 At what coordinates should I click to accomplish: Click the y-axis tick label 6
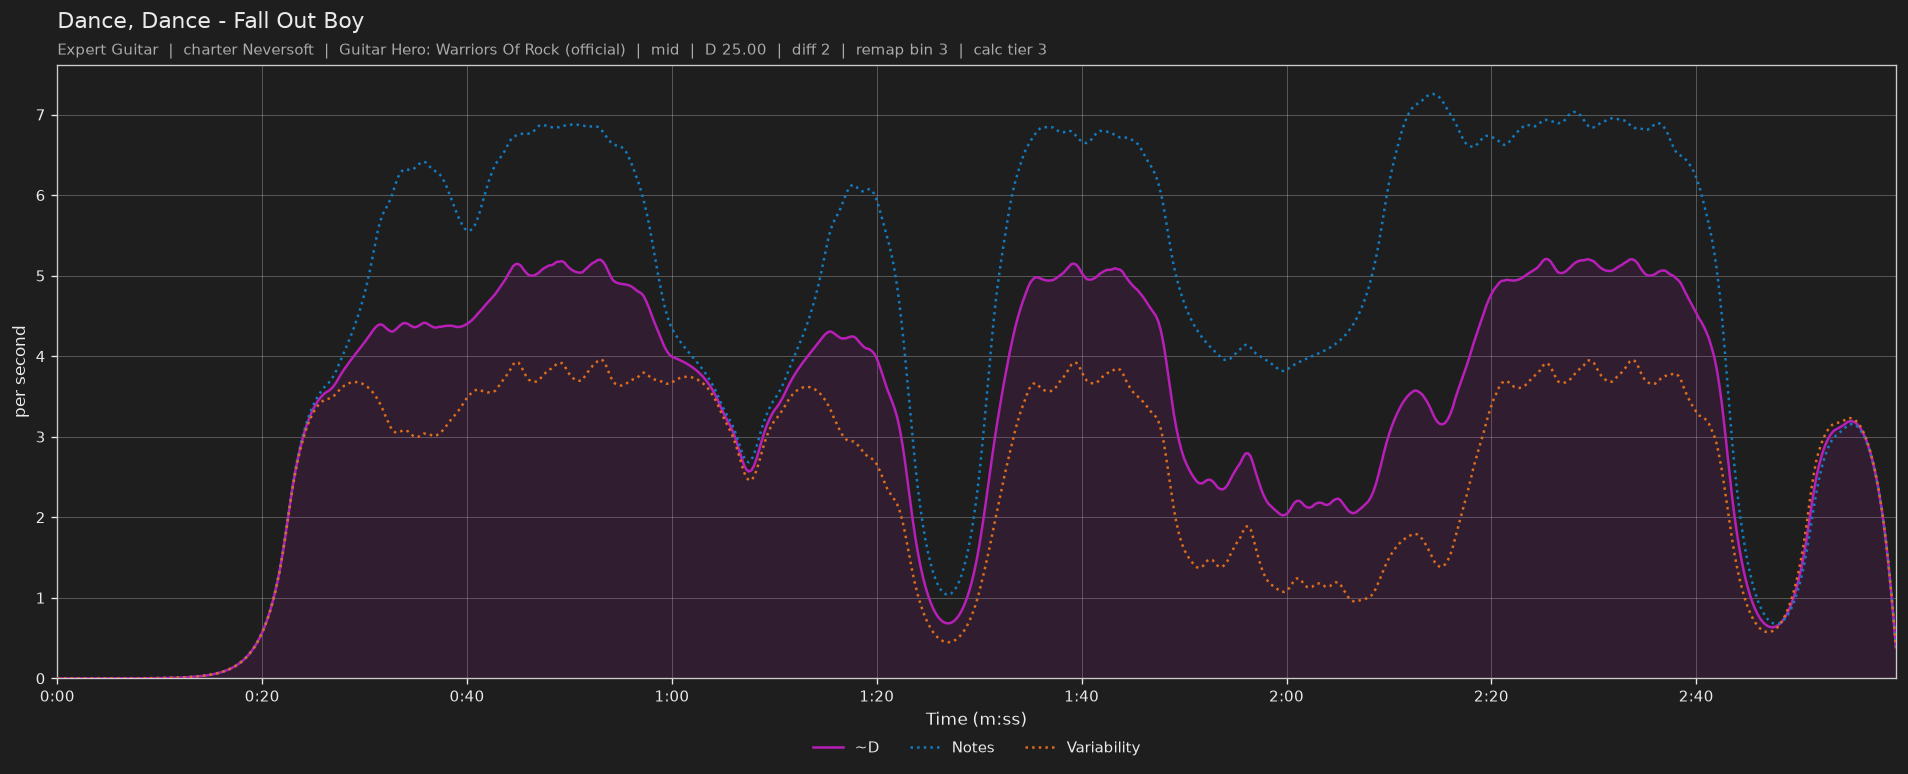click(x=43, y=196)
